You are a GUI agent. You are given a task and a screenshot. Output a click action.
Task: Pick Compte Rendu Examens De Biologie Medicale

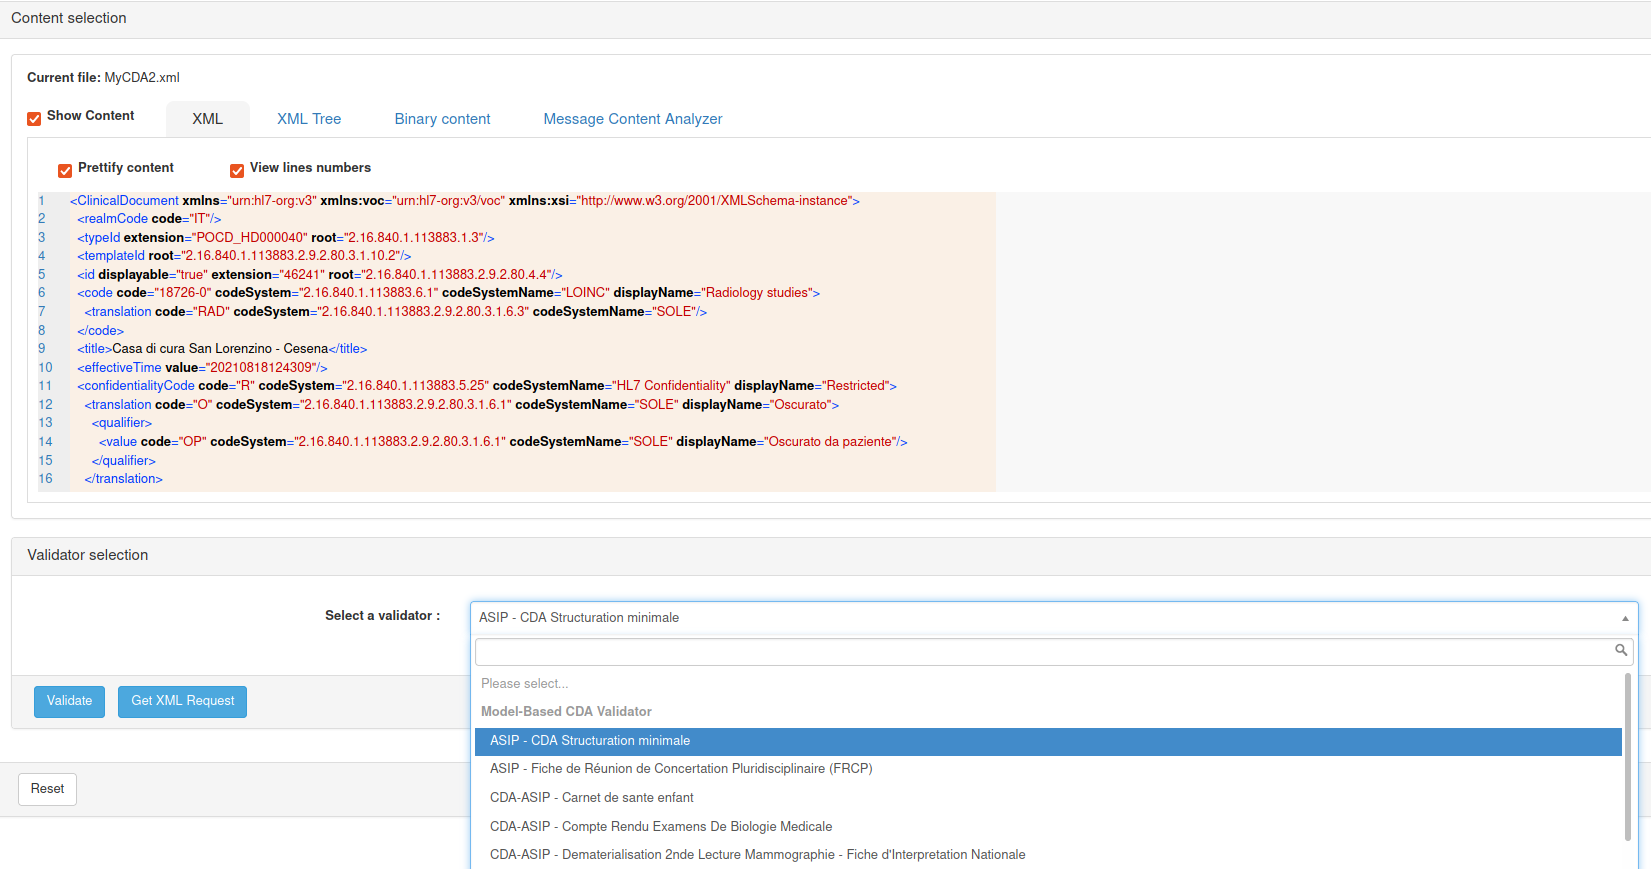tap(660, 827)
